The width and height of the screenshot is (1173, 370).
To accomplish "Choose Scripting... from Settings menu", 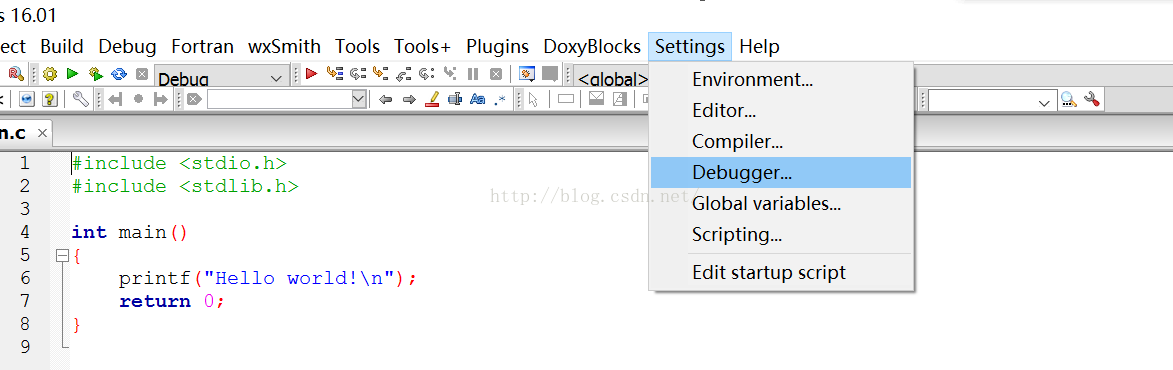I will pos(781,235).
